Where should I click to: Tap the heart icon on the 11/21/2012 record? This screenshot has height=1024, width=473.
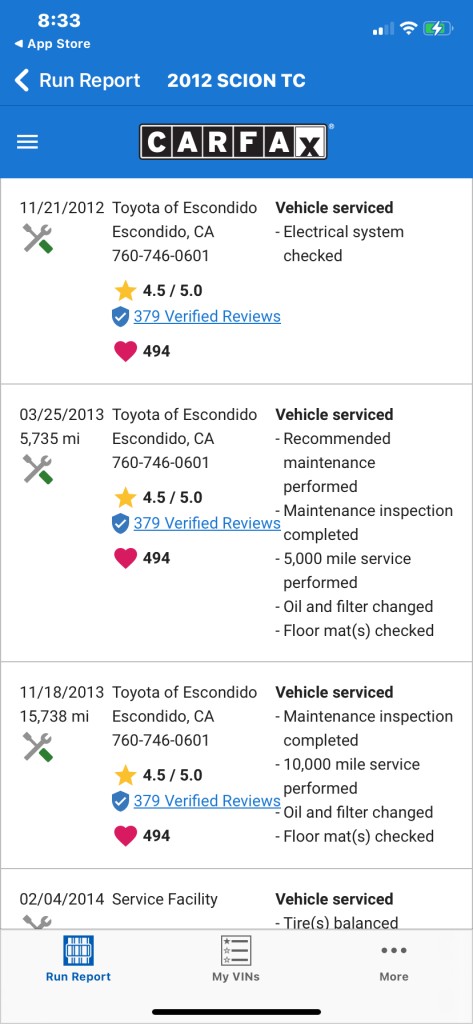(125, 351)
